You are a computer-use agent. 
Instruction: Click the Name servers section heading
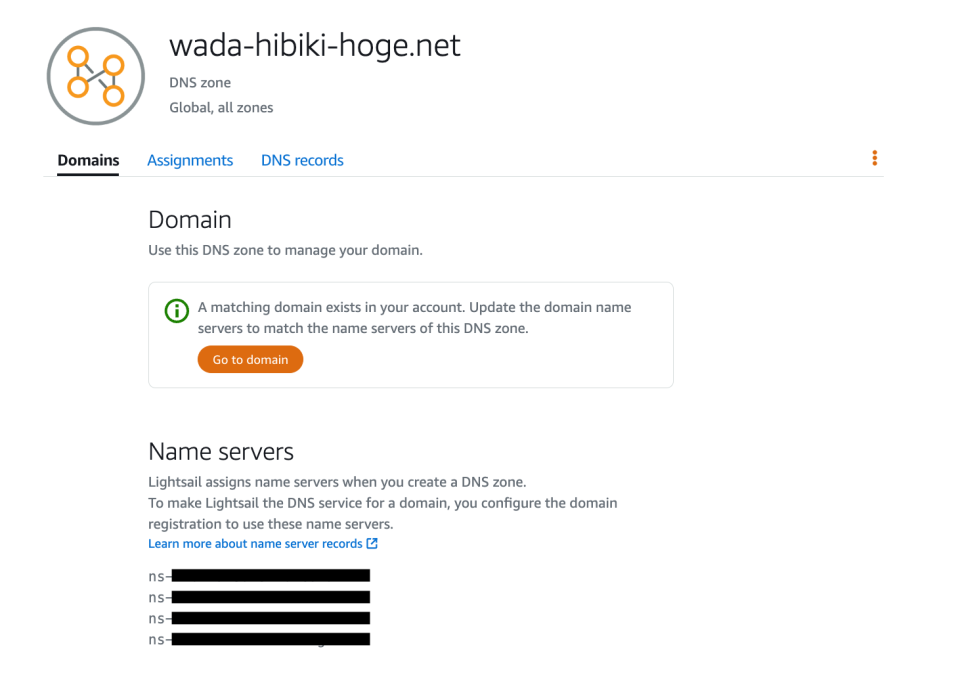click(221, 451)
